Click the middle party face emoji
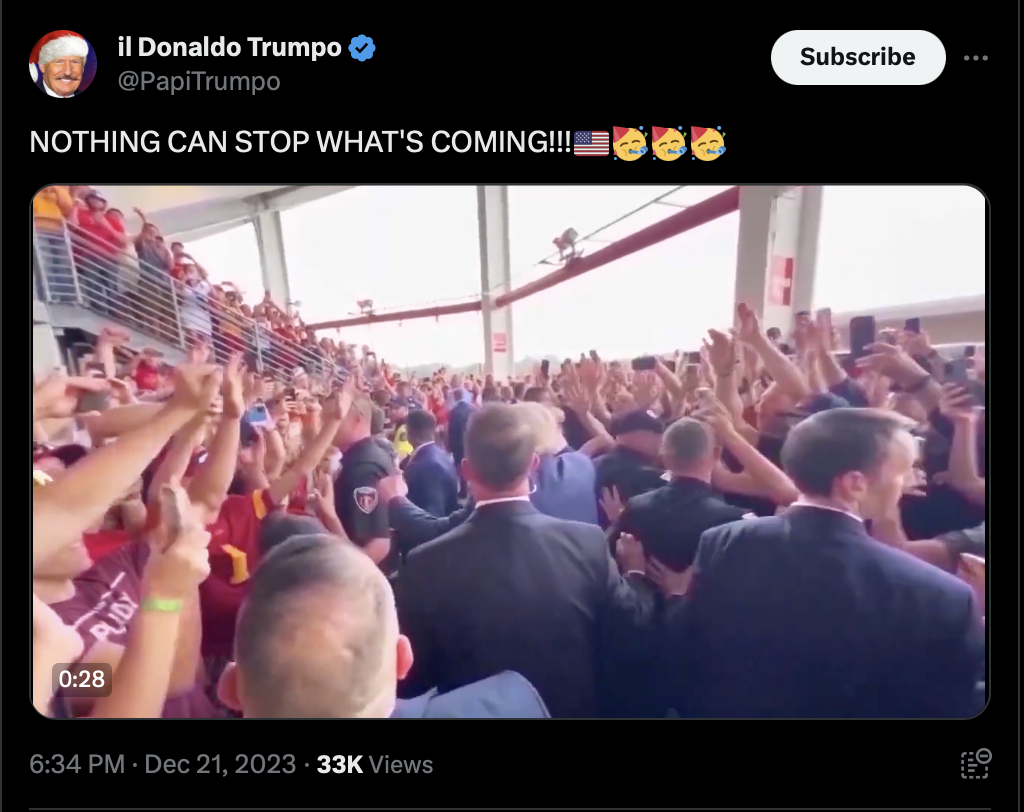1024x812 pixels. coord(668,142)
